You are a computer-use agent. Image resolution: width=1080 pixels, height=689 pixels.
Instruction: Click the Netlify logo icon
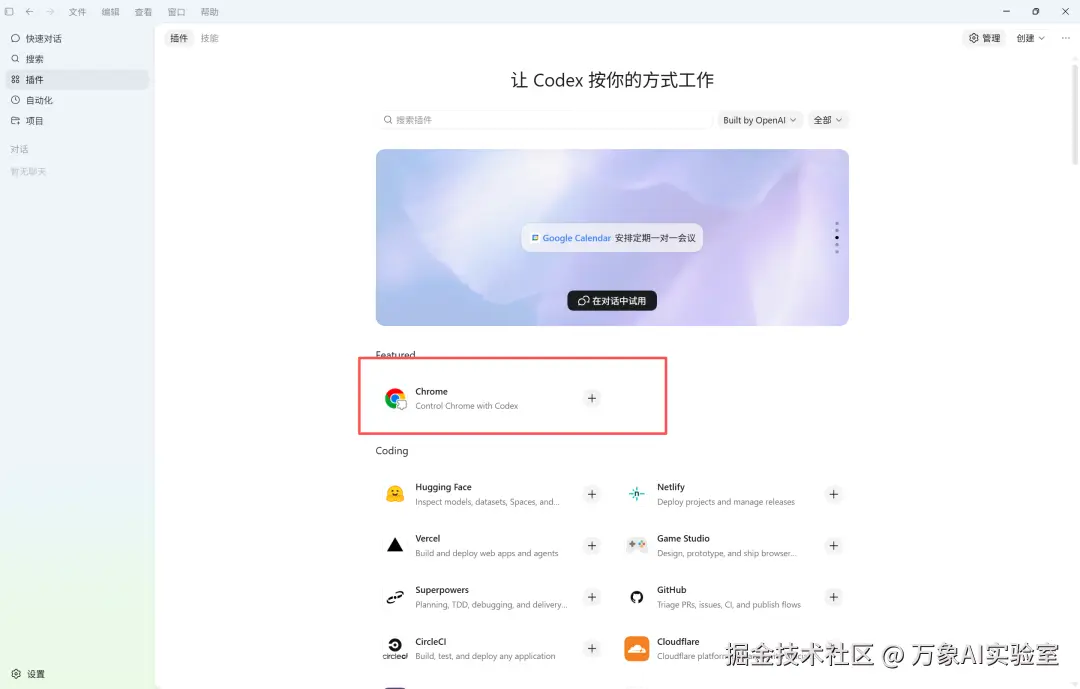click(x=636, y=494)
